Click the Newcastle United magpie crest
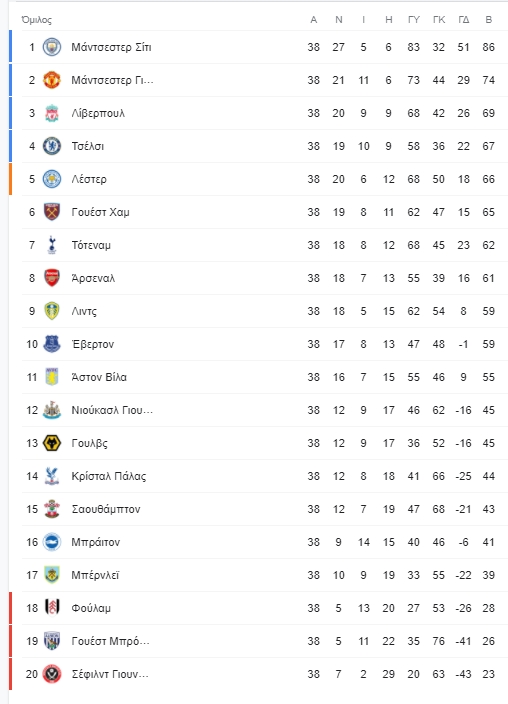 pyautogui.click(x=52, y=410)
